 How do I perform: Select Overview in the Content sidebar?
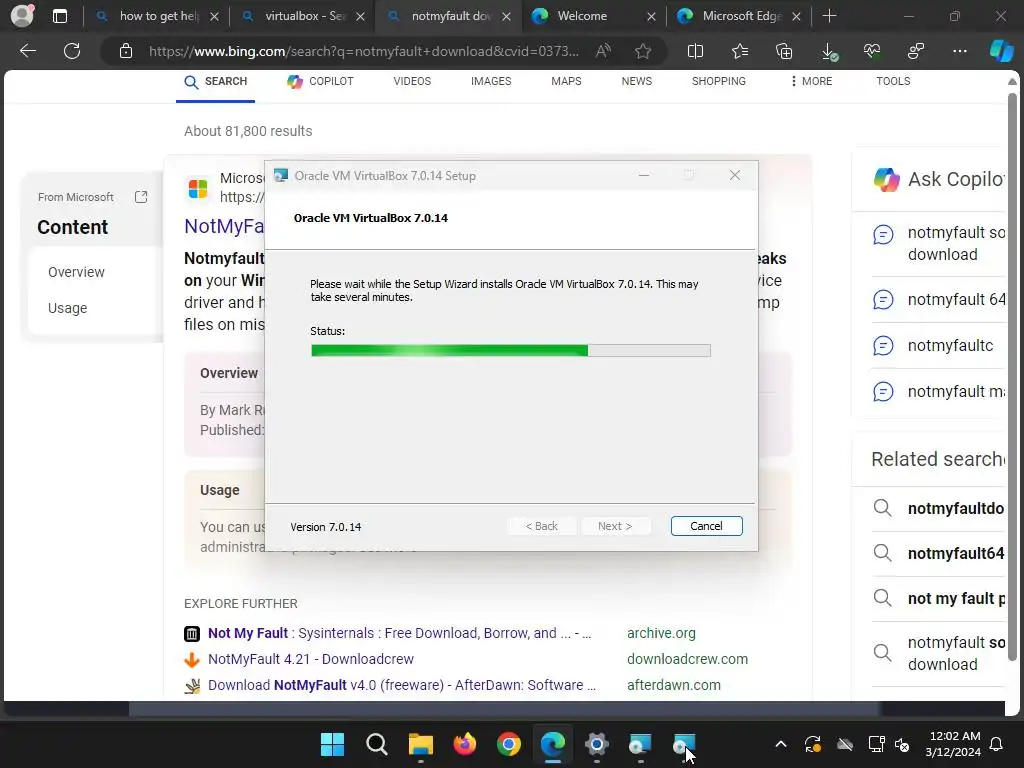click(x=76, y=272)
